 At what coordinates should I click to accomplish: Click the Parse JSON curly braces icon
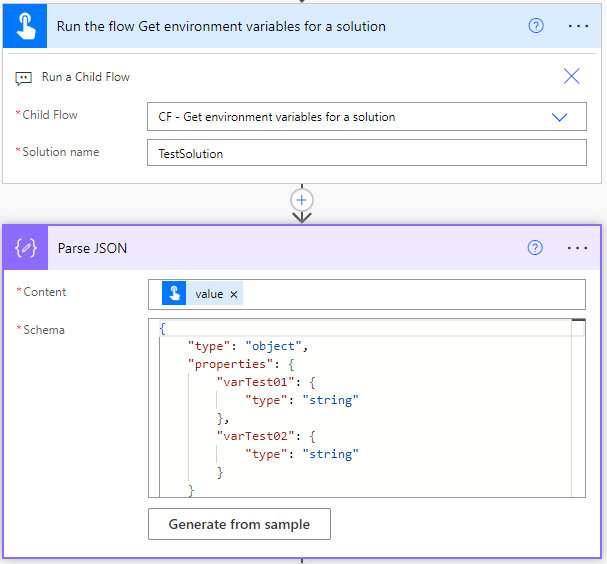26,248
